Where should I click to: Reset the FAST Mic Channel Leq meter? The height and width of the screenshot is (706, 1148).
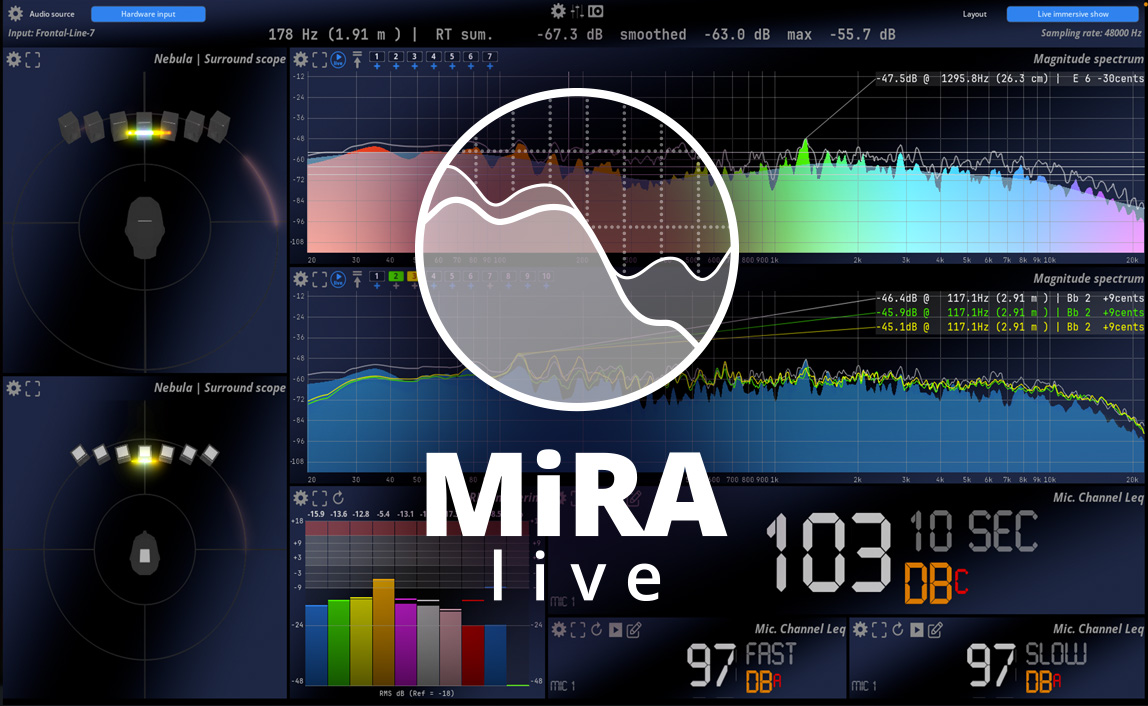[596, 630]
